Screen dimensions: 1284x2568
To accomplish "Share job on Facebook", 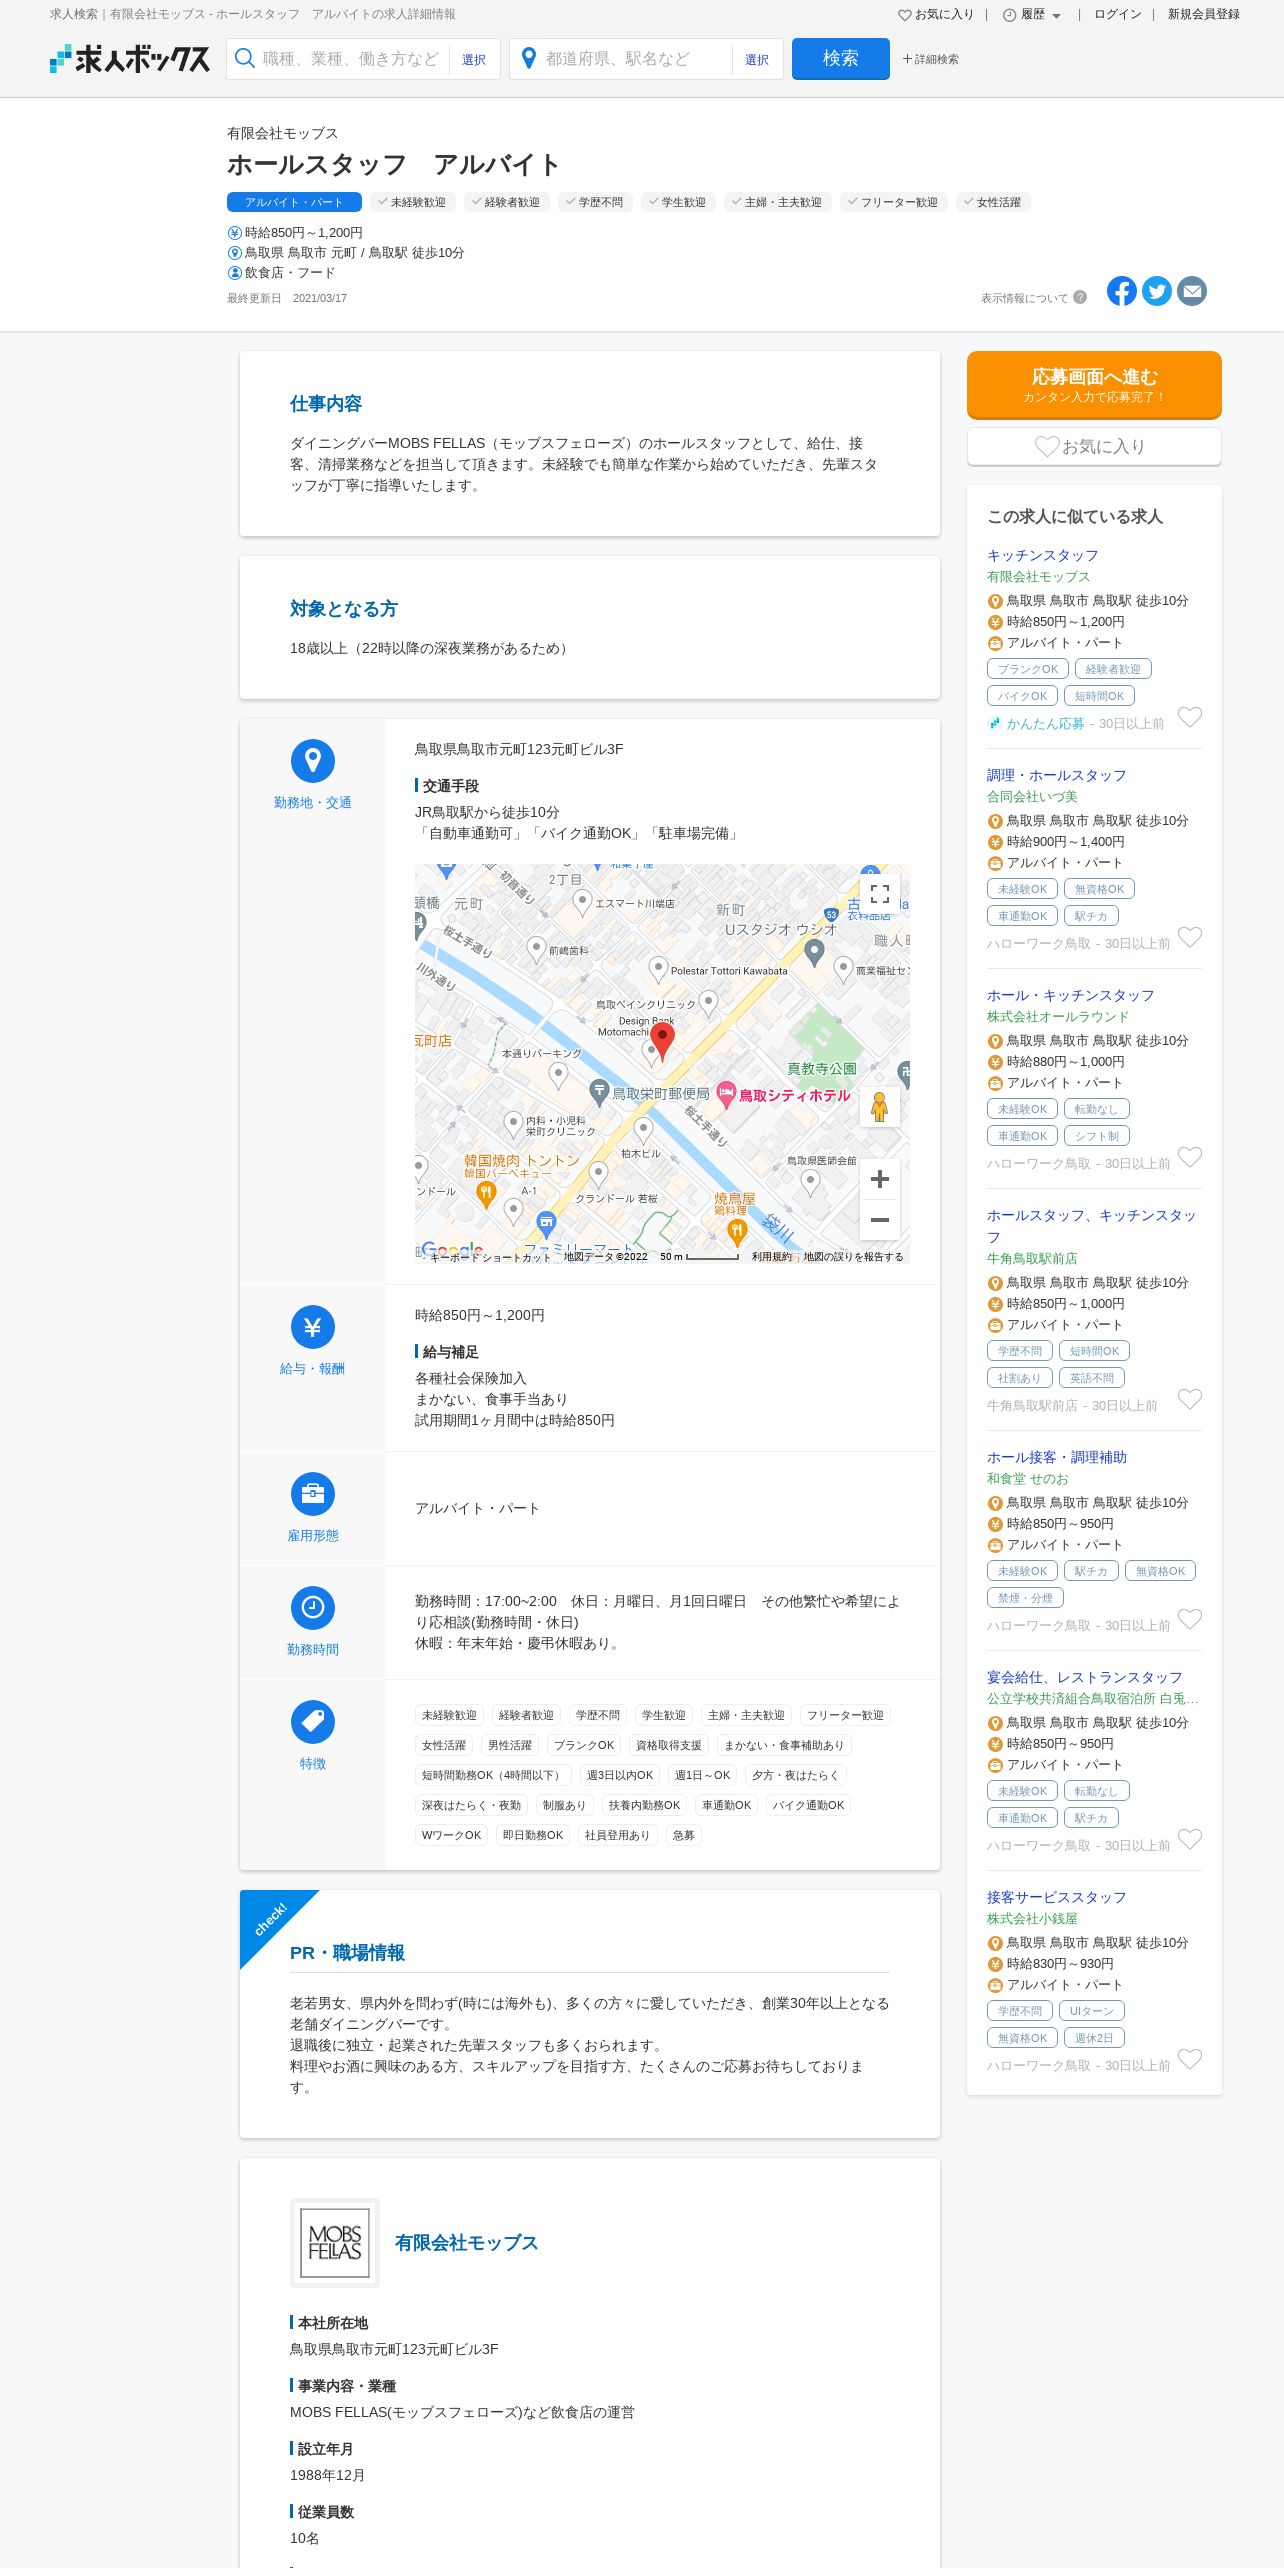I will click(x=1122, y=291).
